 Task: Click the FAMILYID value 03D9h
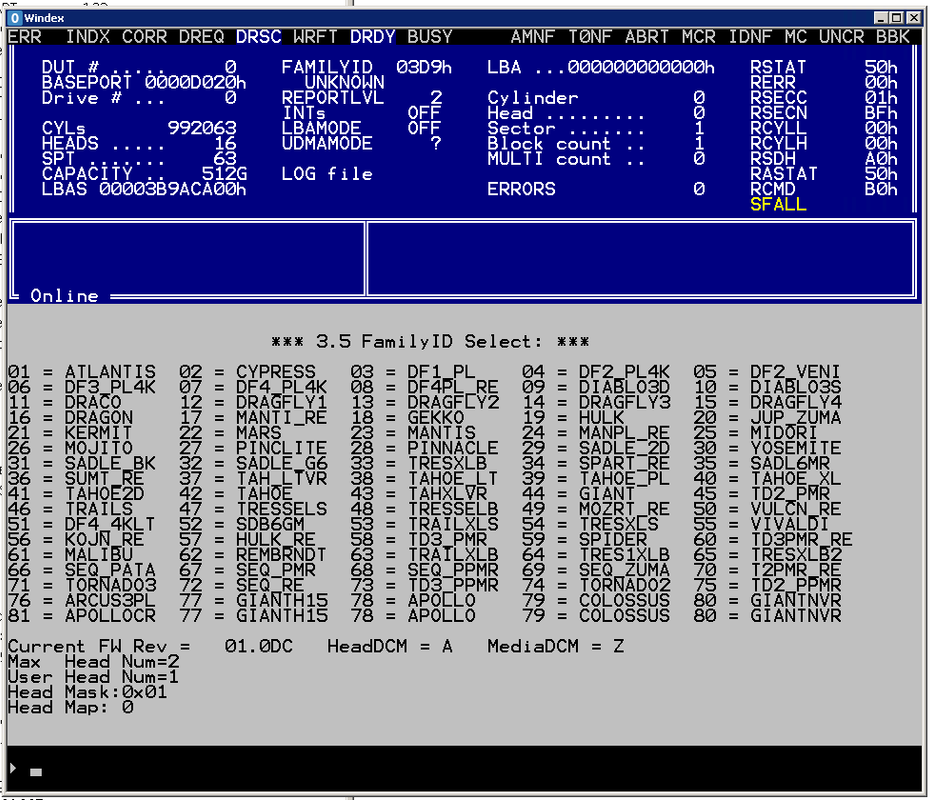point(424,67)
